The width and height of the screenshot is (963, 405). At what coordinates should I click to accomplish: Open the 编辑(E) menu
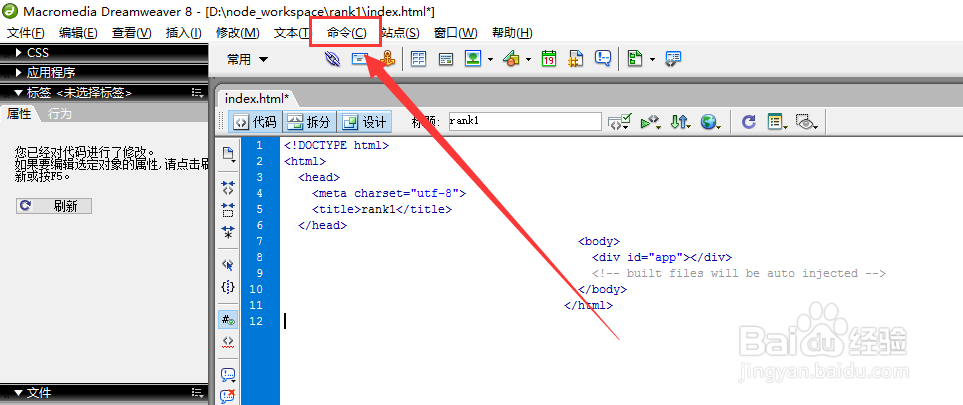78,33
